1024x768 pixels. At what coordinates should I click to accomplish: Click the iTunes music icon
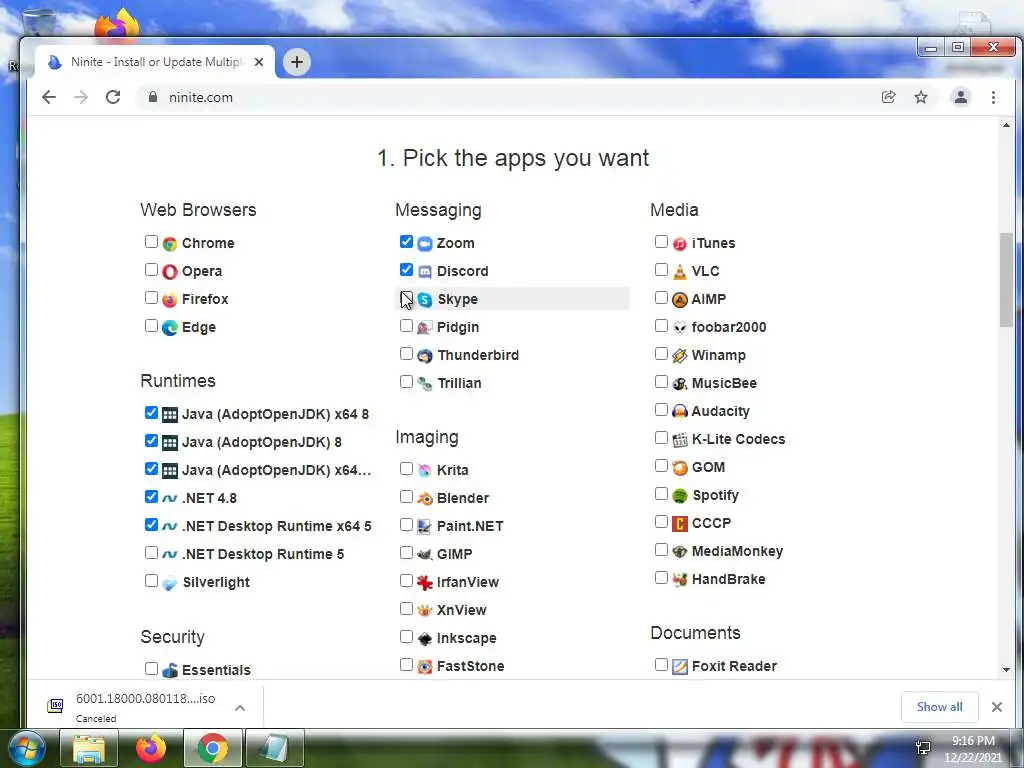tap(680, 244)
